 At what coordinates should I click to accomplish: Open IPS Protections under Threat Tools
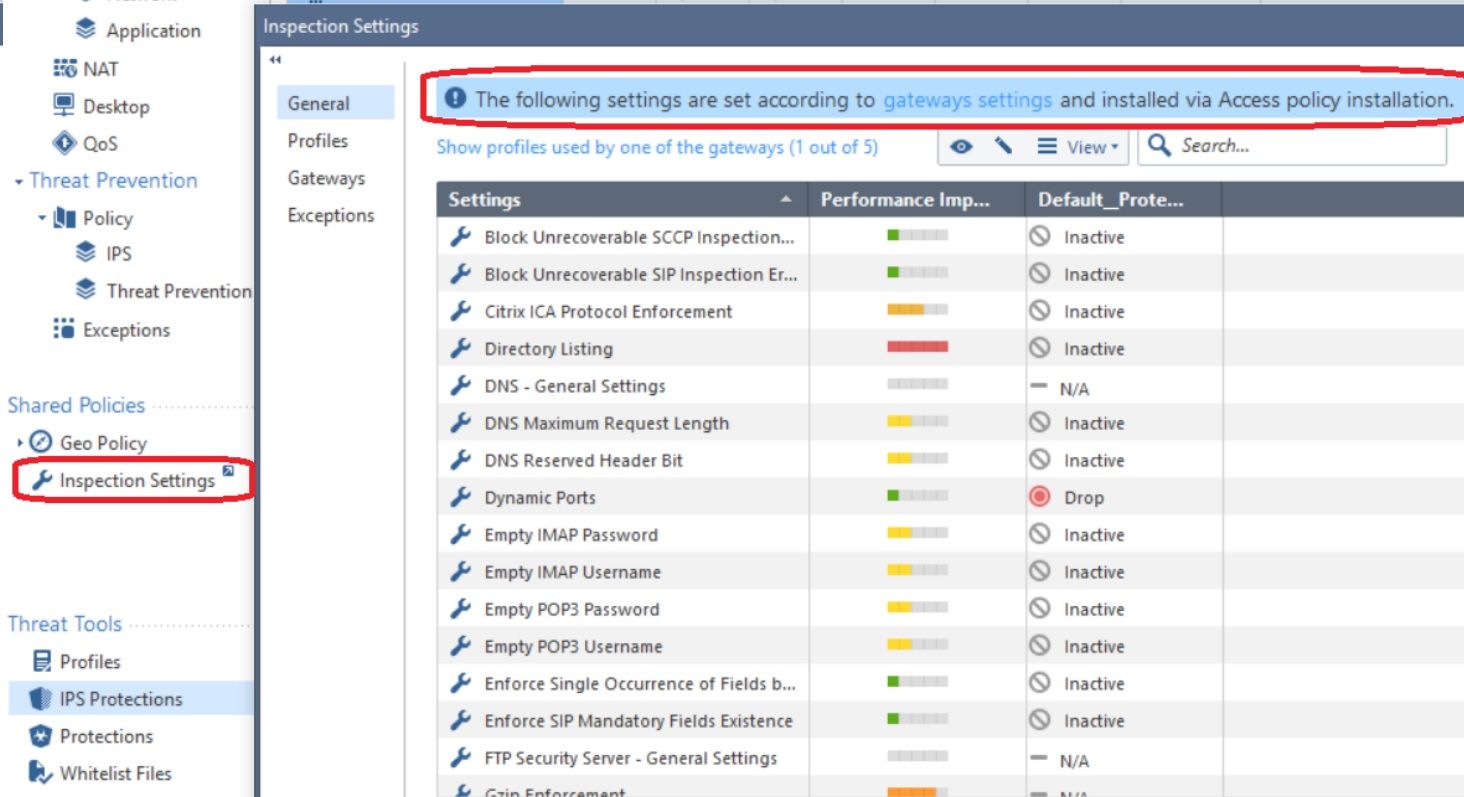click(x=112, y=698)
